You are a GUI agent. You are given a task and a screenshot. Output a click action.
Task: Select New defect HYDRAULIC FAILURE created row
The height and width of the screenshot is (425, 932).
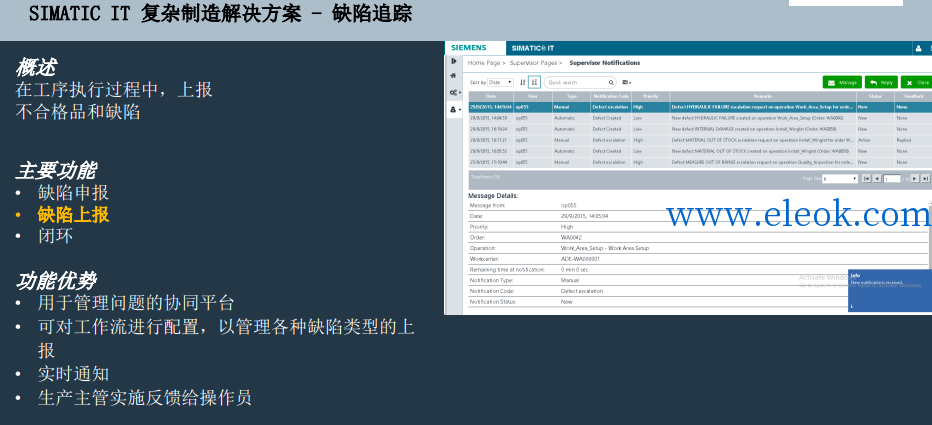[700, 118]
